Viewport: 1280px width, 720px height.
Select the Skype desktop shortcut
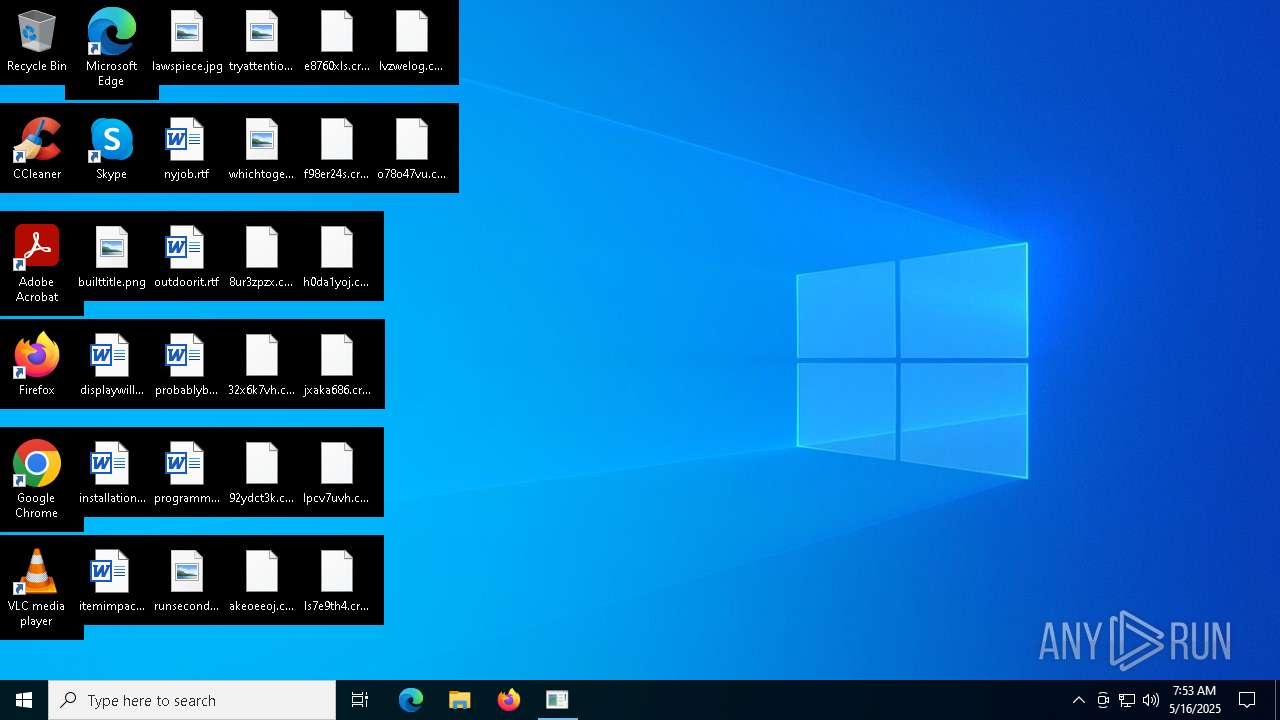[111, 150]
